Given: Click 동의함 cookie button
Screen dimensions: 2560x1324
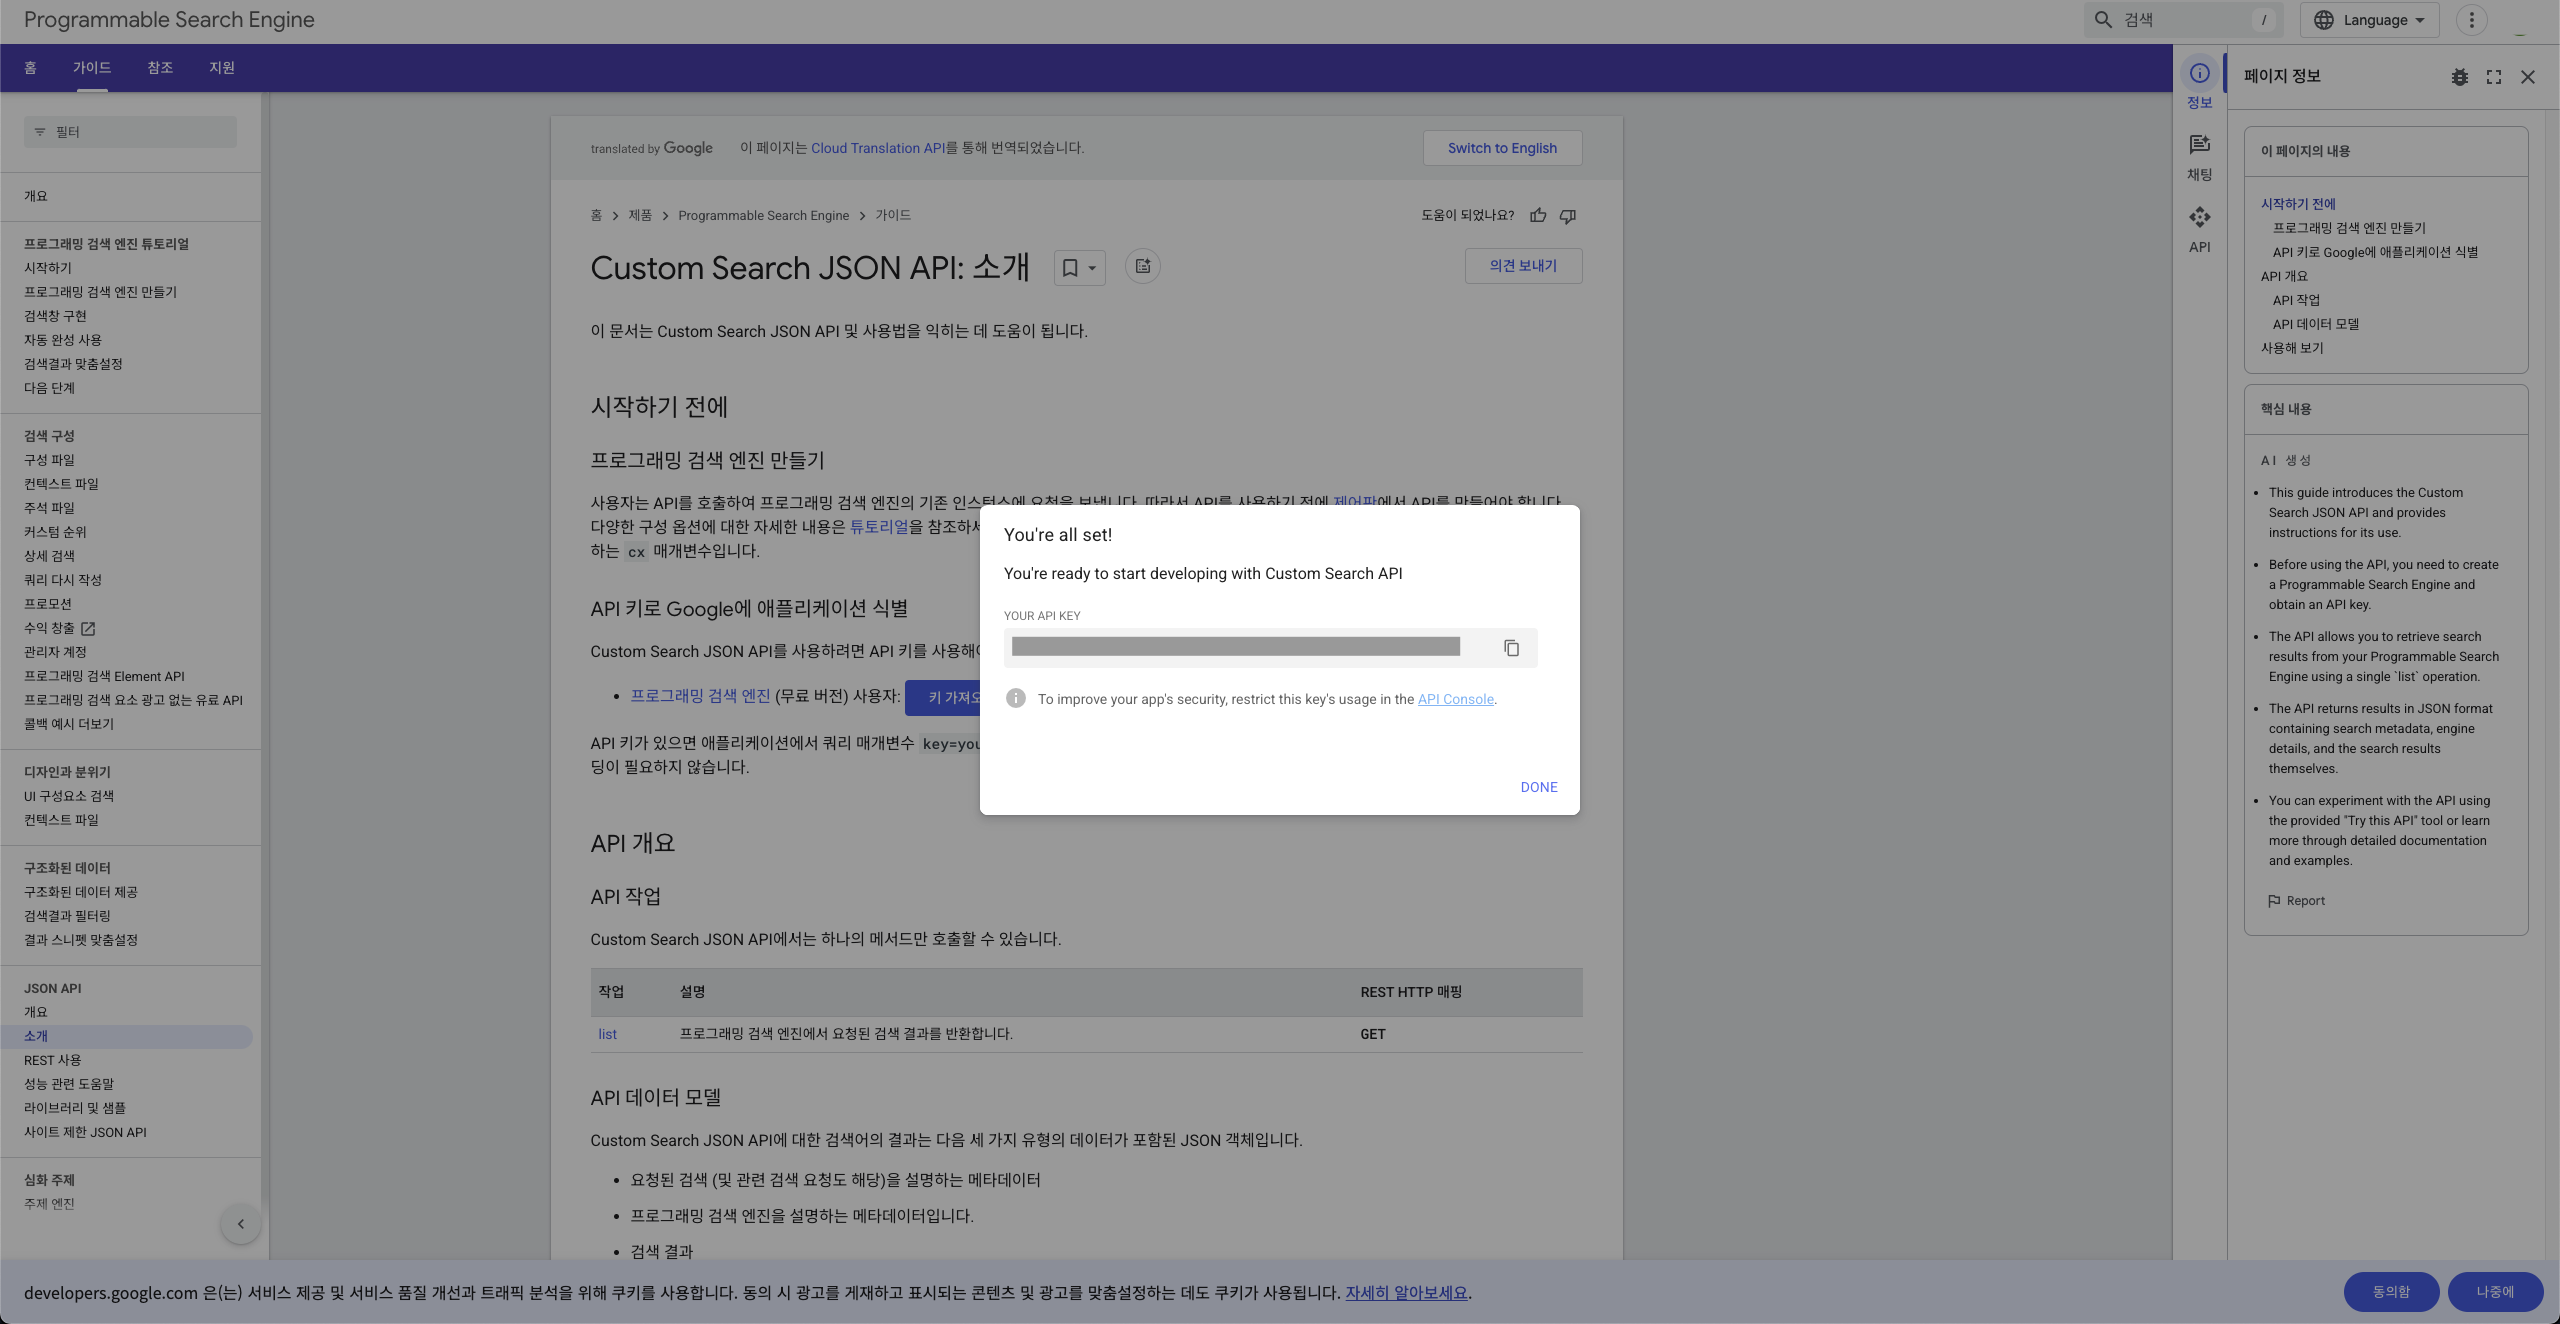Looking at the screenshot, I should [x=2391, y=1292].
